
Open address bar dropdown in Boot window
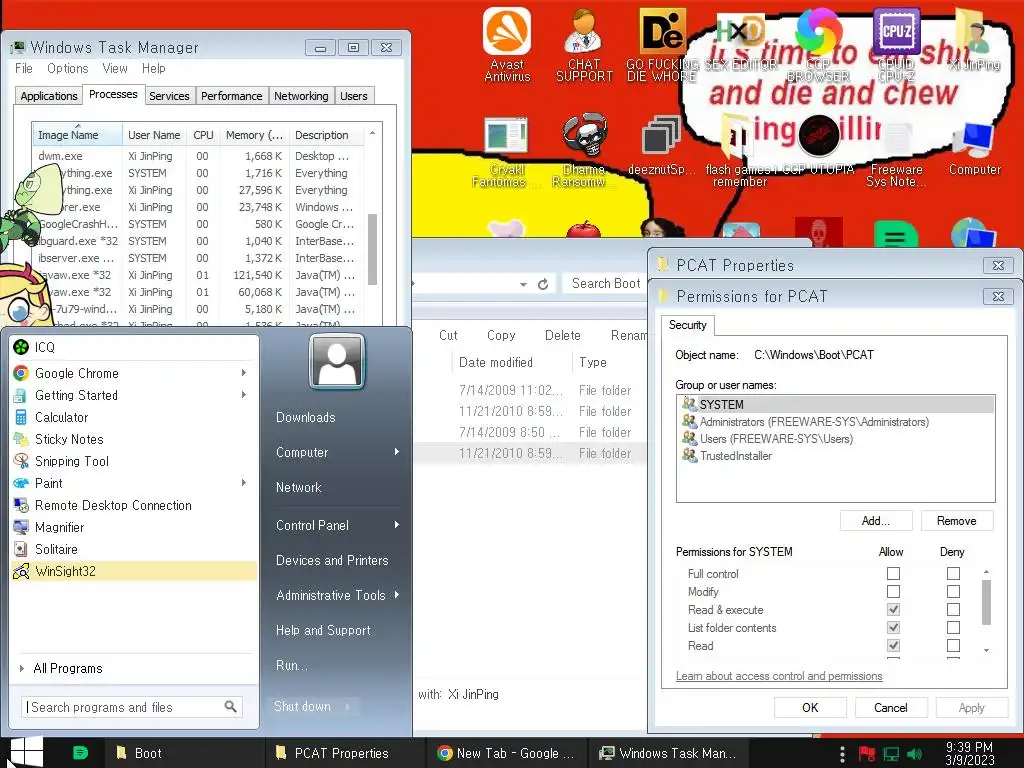tap(523, 284)
